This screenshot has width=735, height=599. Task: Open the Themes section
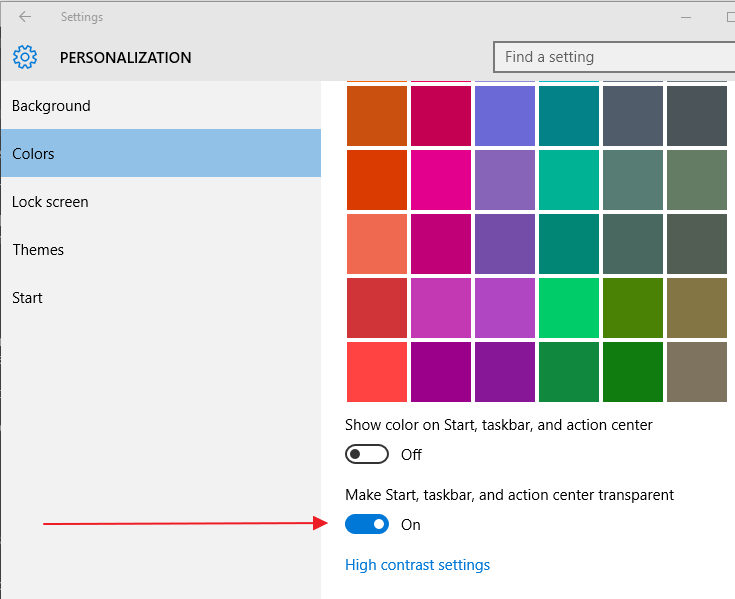pyautogui.click(x=38, y=250)
